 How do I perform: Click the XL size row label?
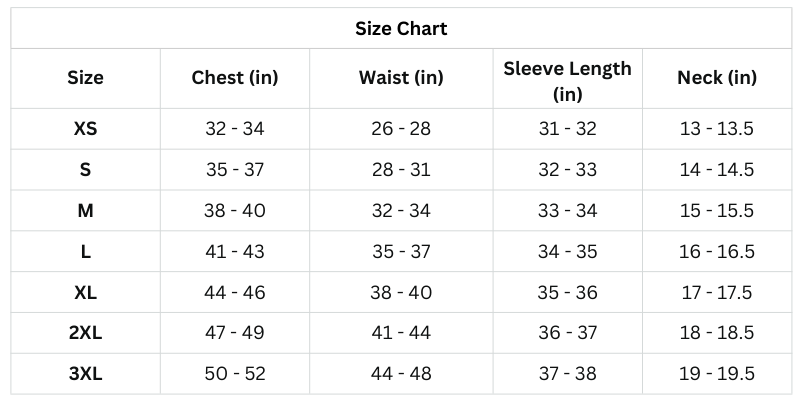click(85, 292)
